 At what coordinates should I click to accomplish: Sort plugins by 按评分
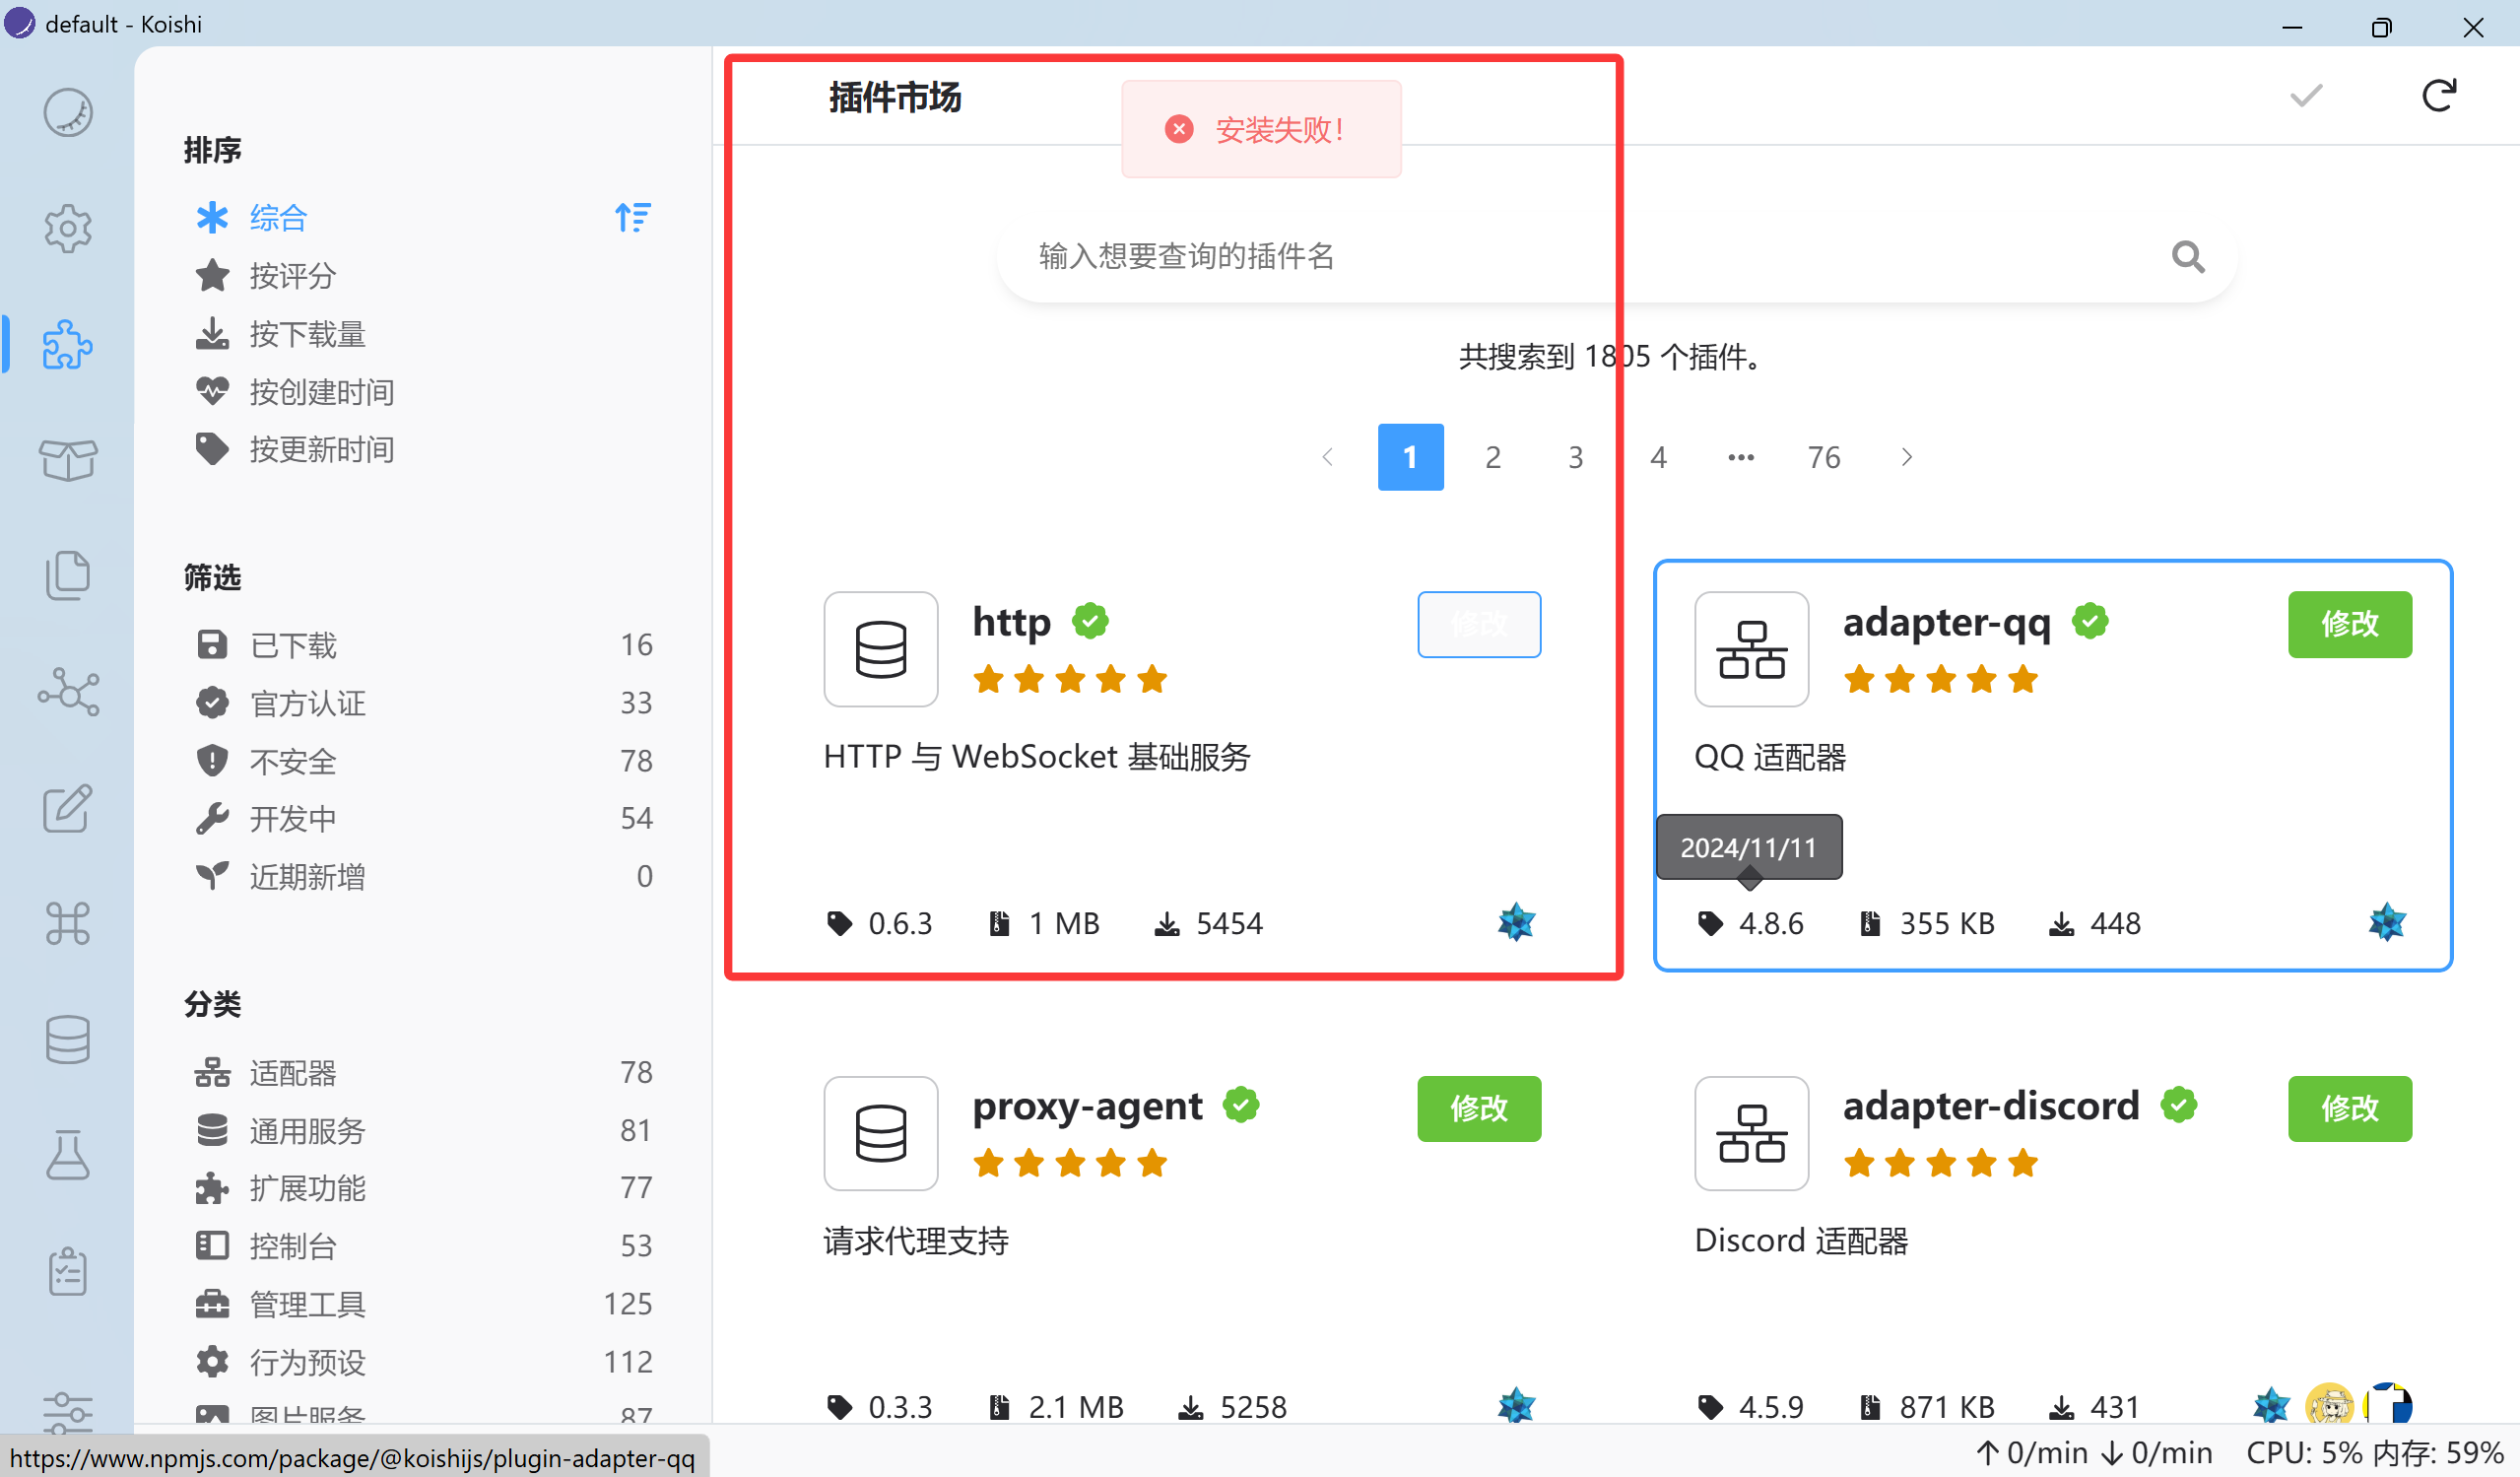pyautogui.click(x=423, y=275)
